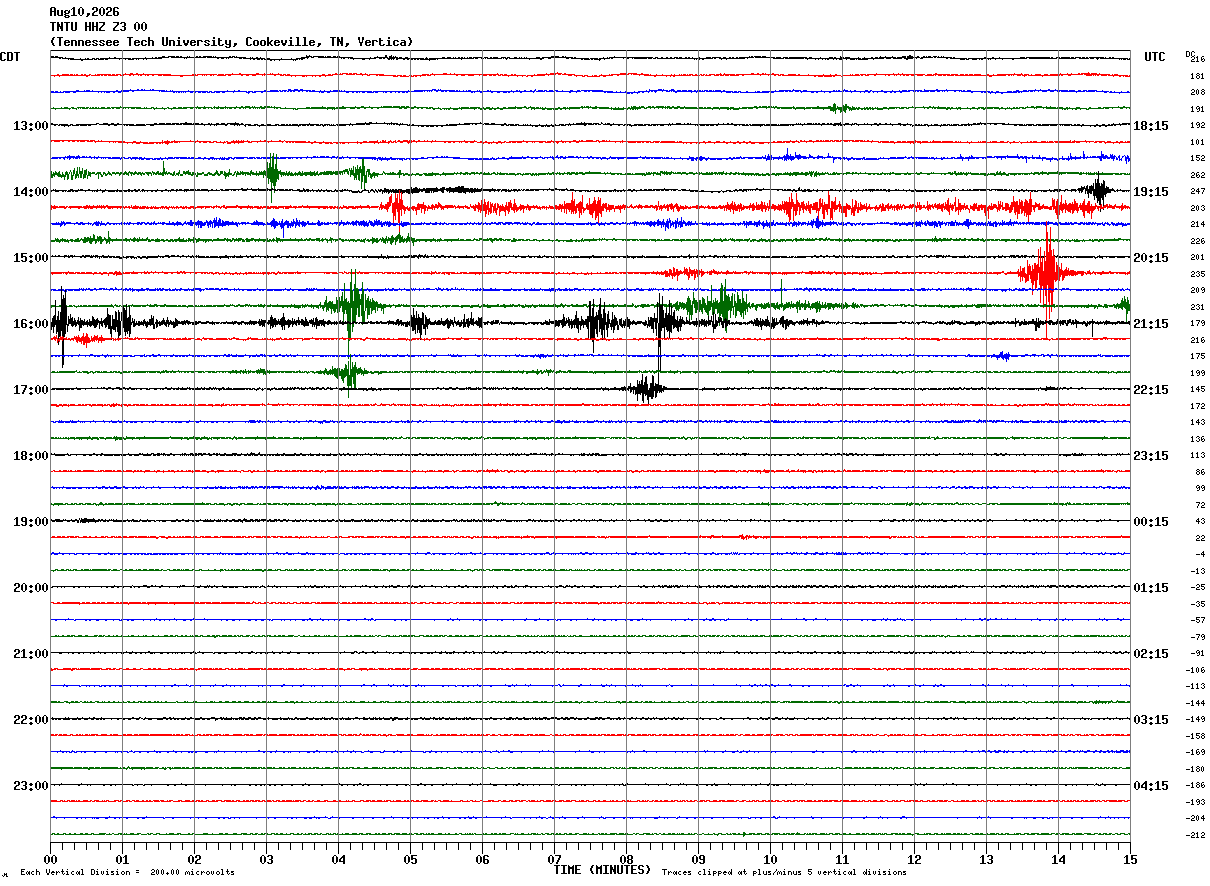Screen dimensions: 1210x886
Task: Click the black burst at the 14:00 trace's end
Action: (1097, 190)
